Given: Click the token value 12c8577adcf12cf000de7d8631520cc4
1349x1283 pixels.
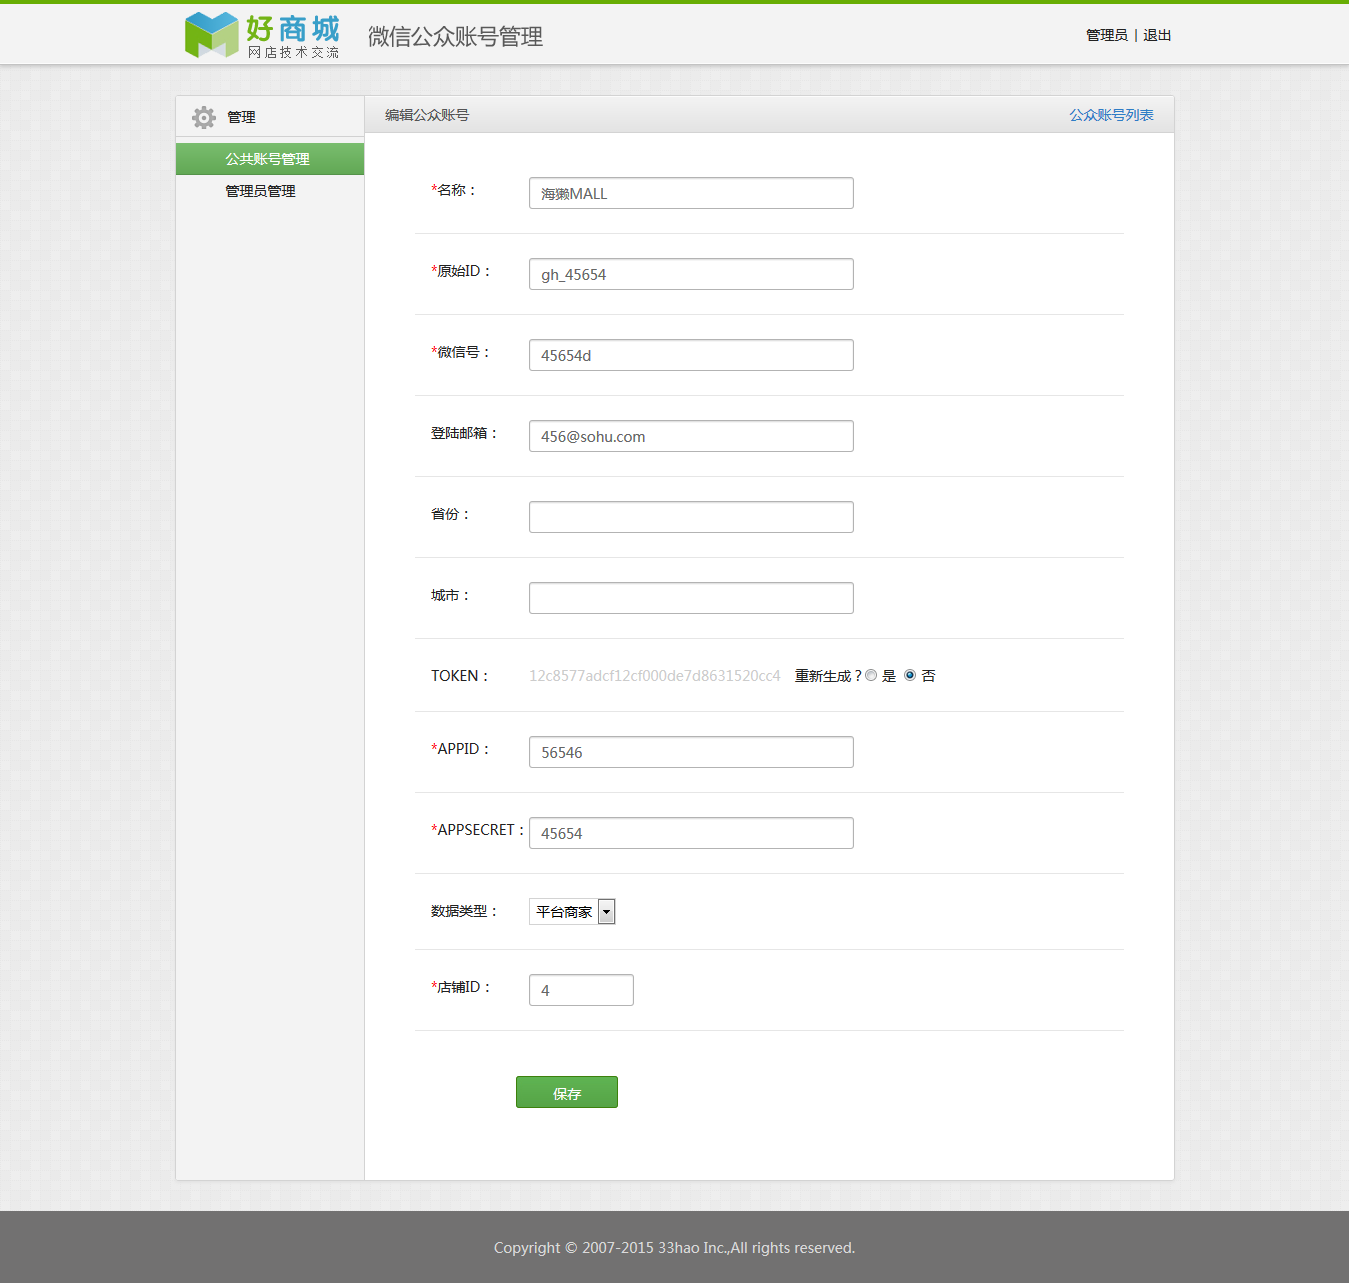Looking at the screenshot, I should coord(655,676).
